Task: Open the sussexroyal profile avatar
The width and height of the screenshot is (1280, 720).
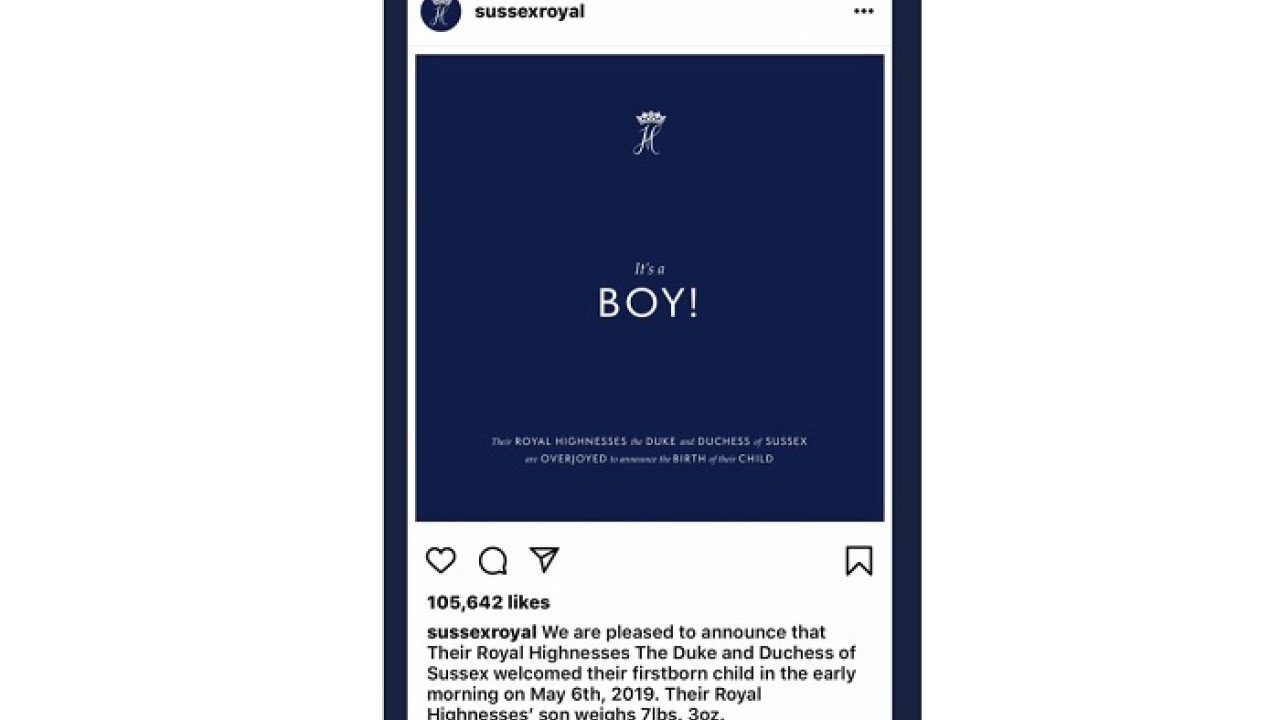Action: [x=441, y=13]
